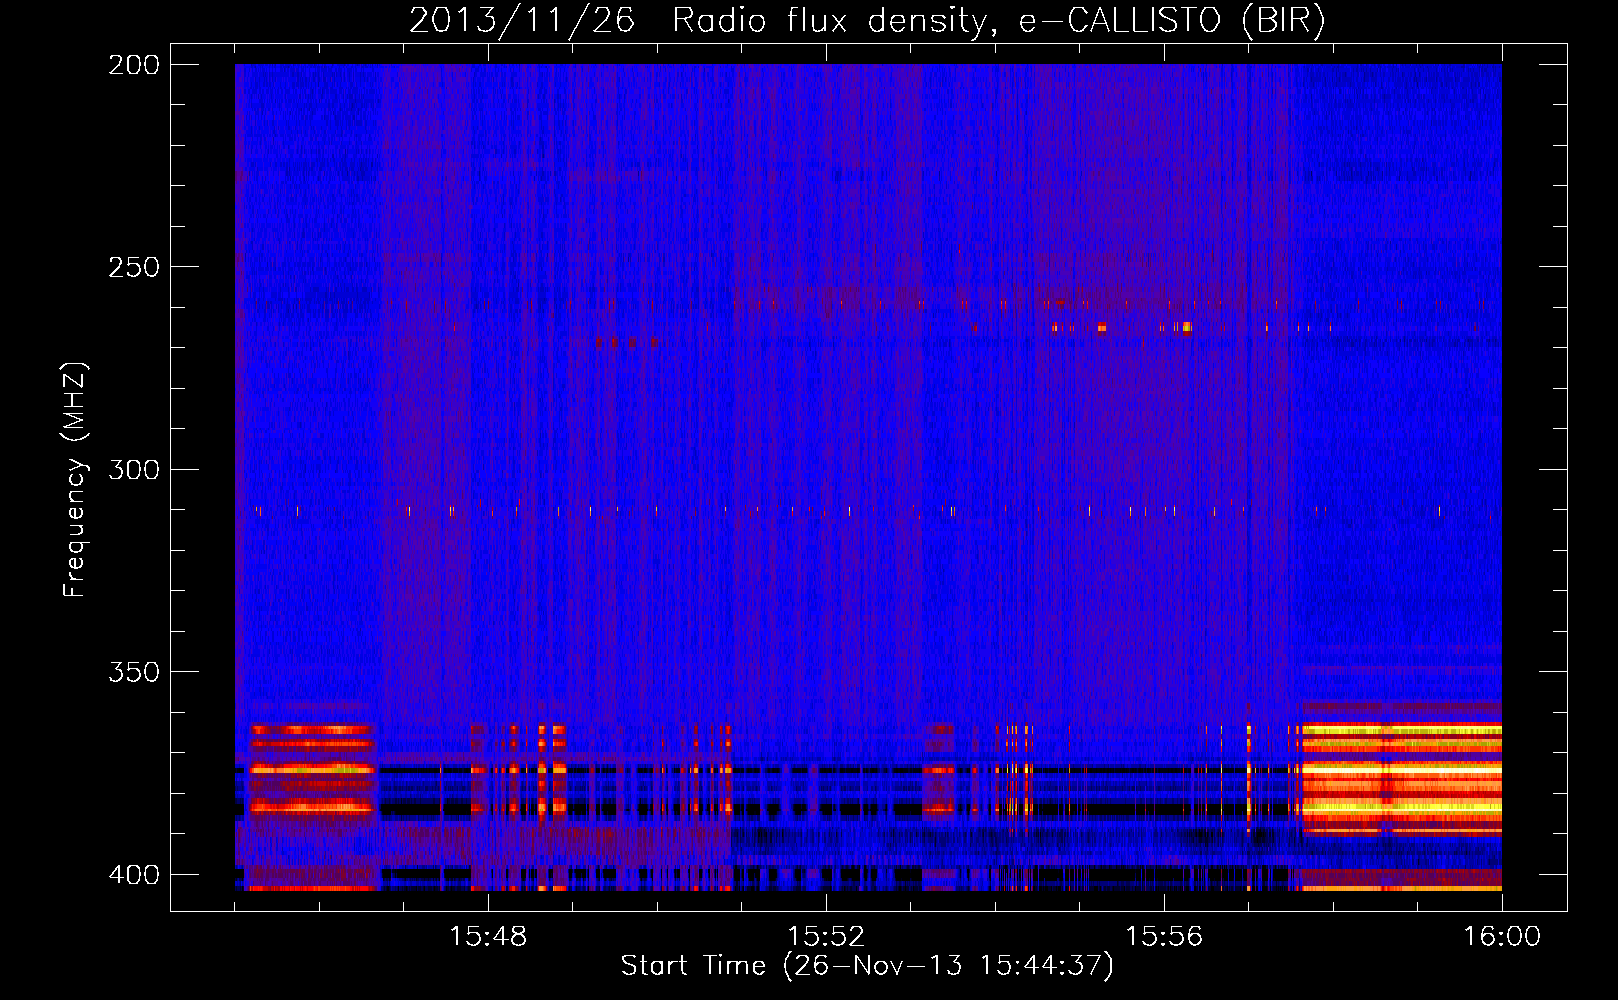
Task: Select the 250 frequency tick label
Action: point(134,267)
